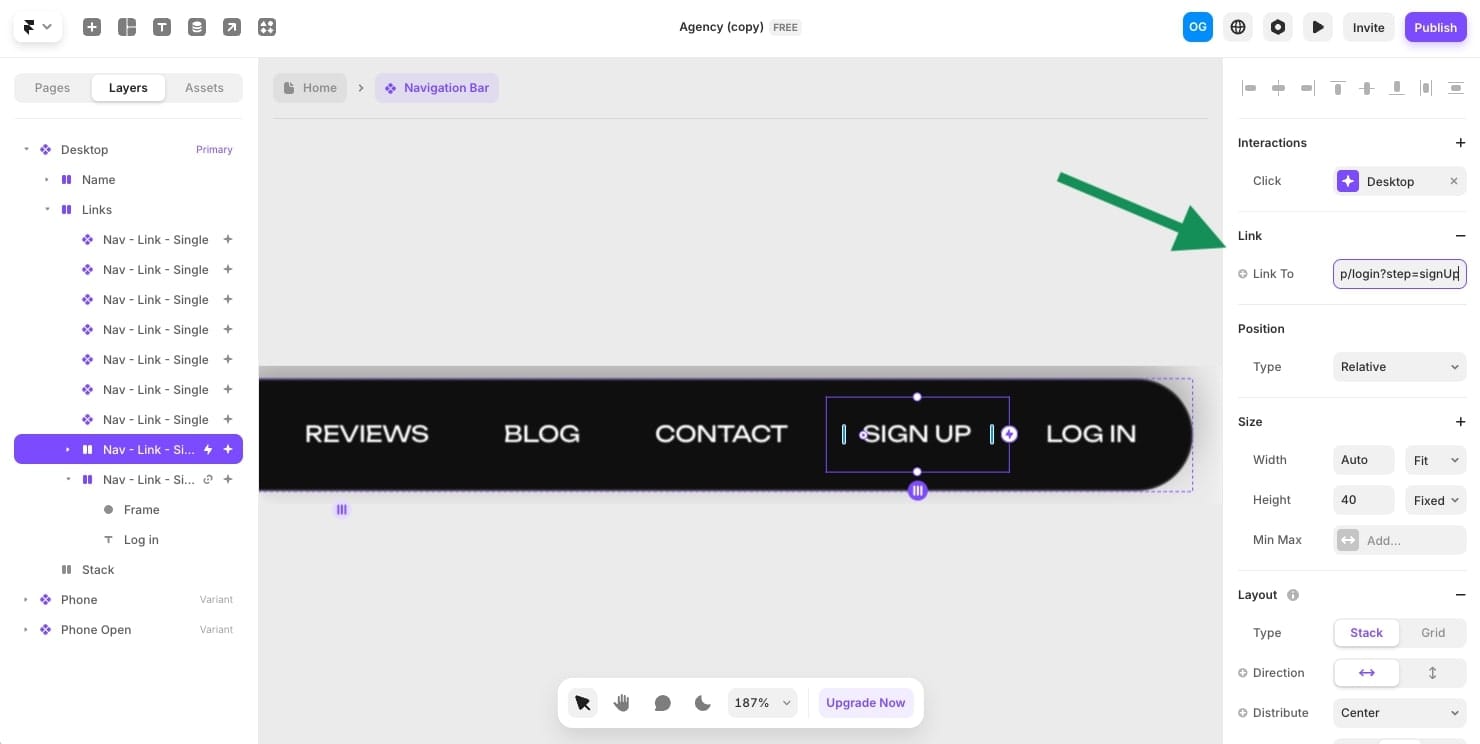
Task: Select the cursor tool in bottom toolbar
Action: [x=583, y=703]
